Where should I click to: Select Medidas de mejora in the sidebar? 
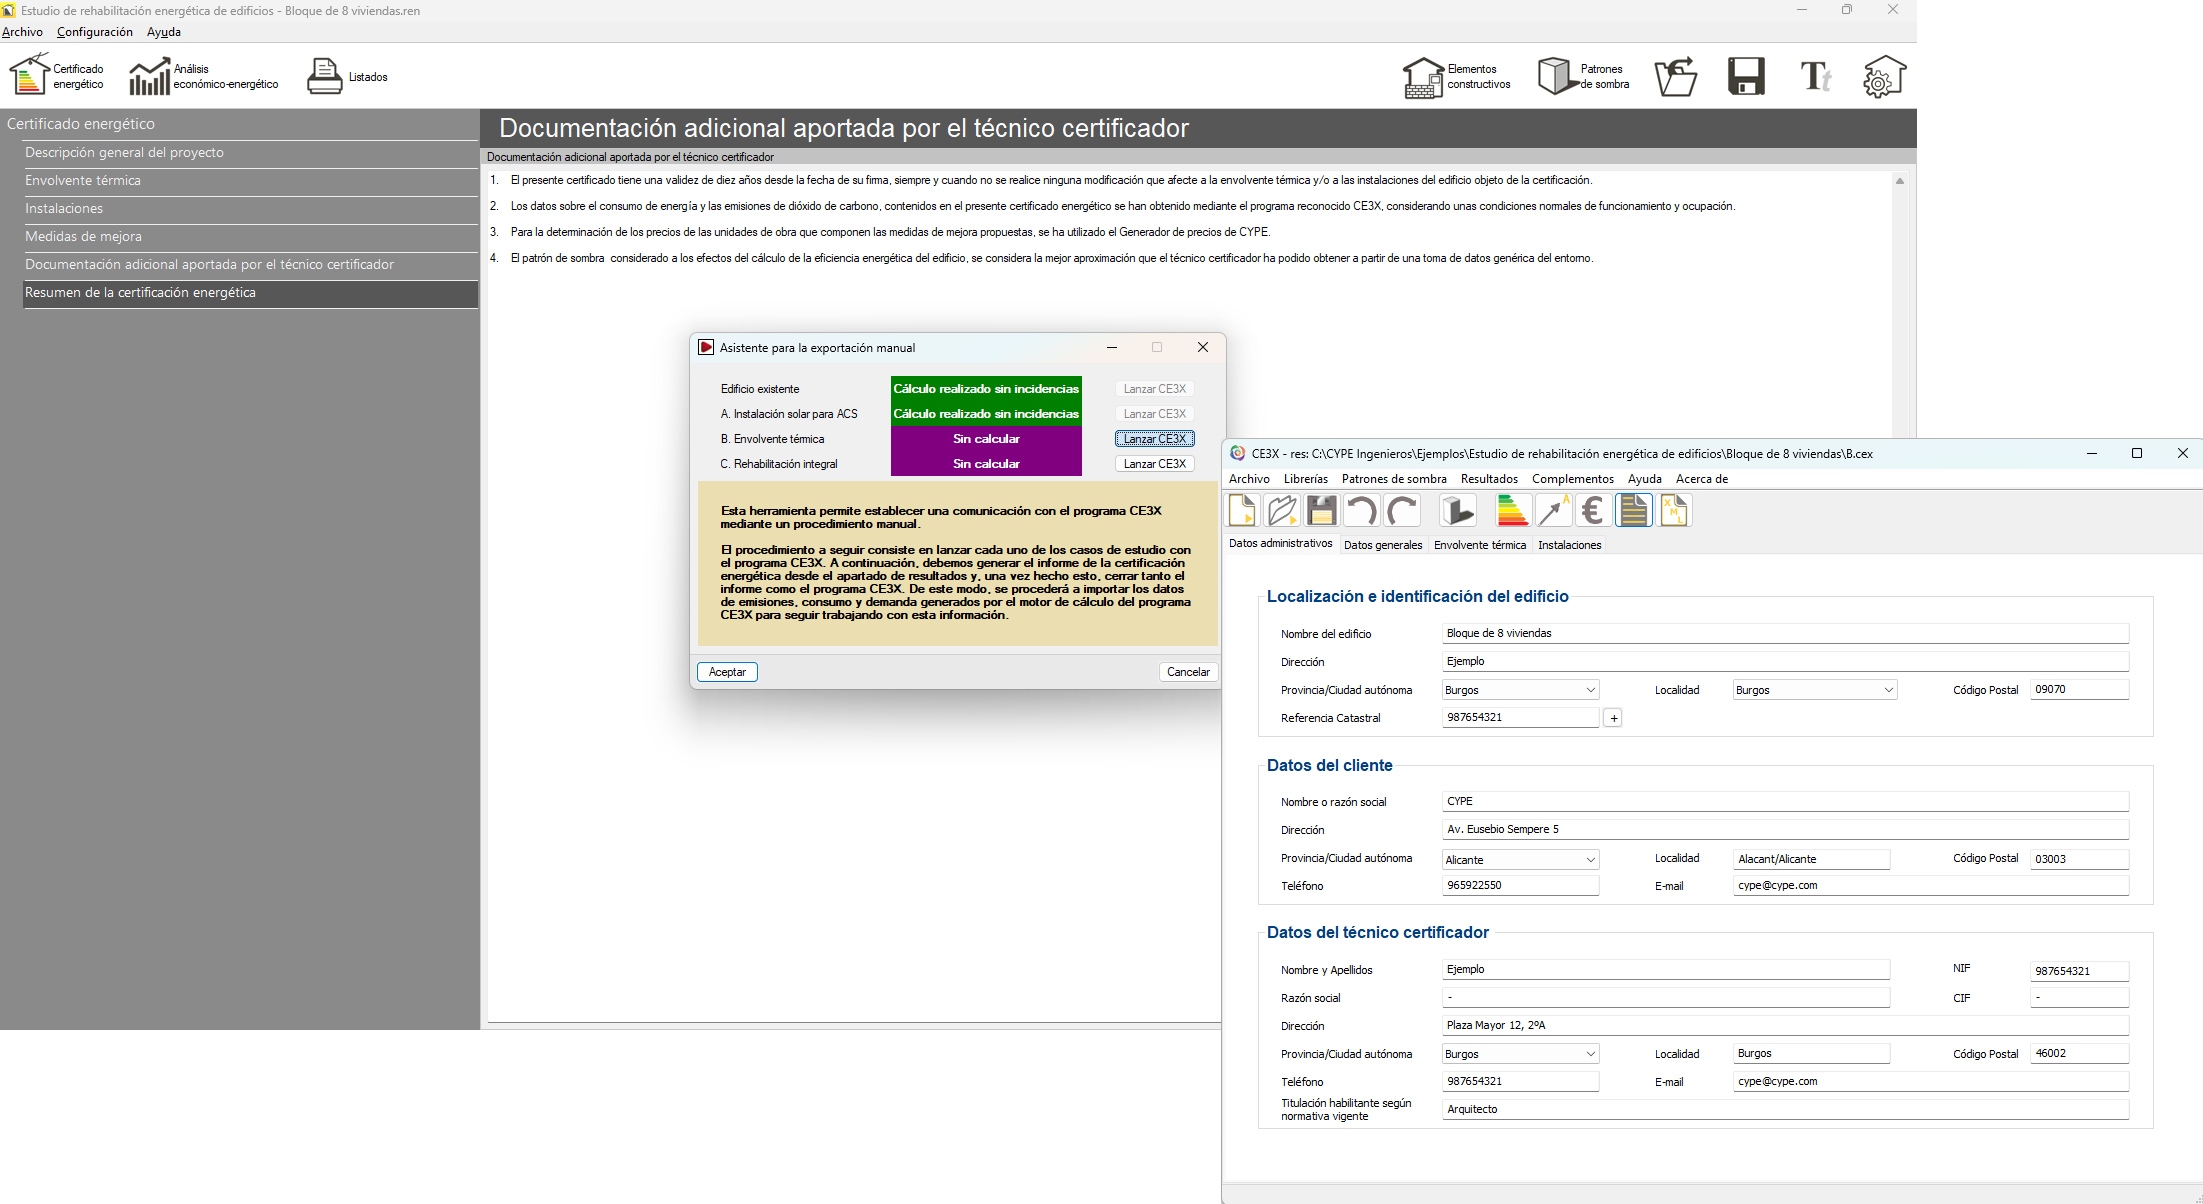coord(83,237)
